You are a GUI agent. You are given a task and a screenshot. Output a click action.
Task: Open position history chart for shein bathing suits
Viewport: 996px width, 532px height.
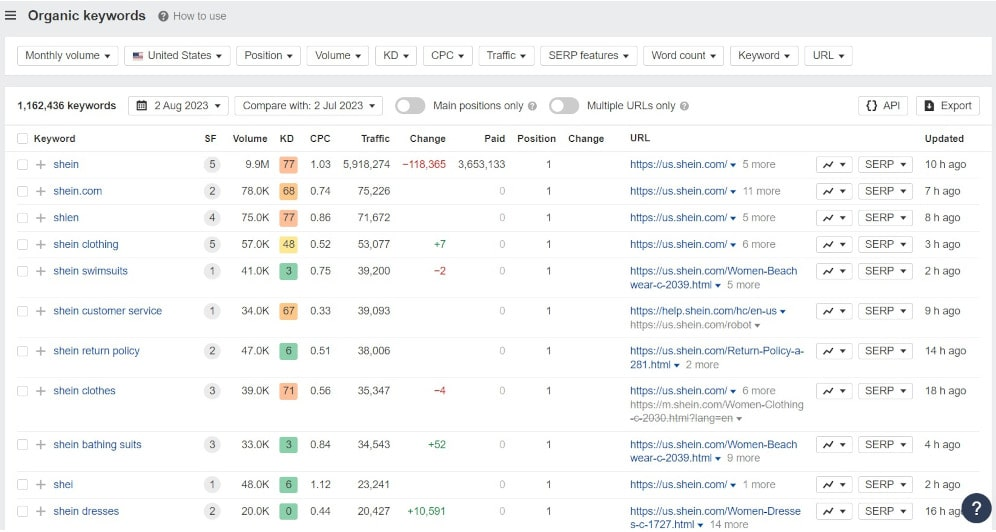[x=834, y=445]
